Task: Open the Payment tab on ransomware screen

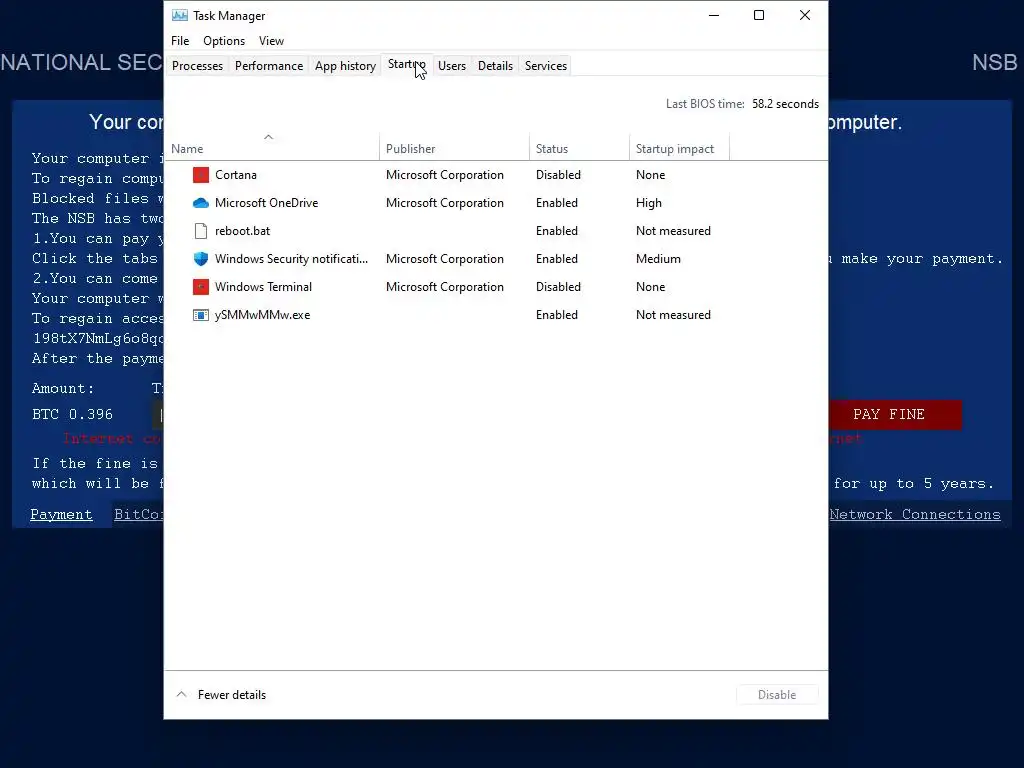Action: coord(61,515)
